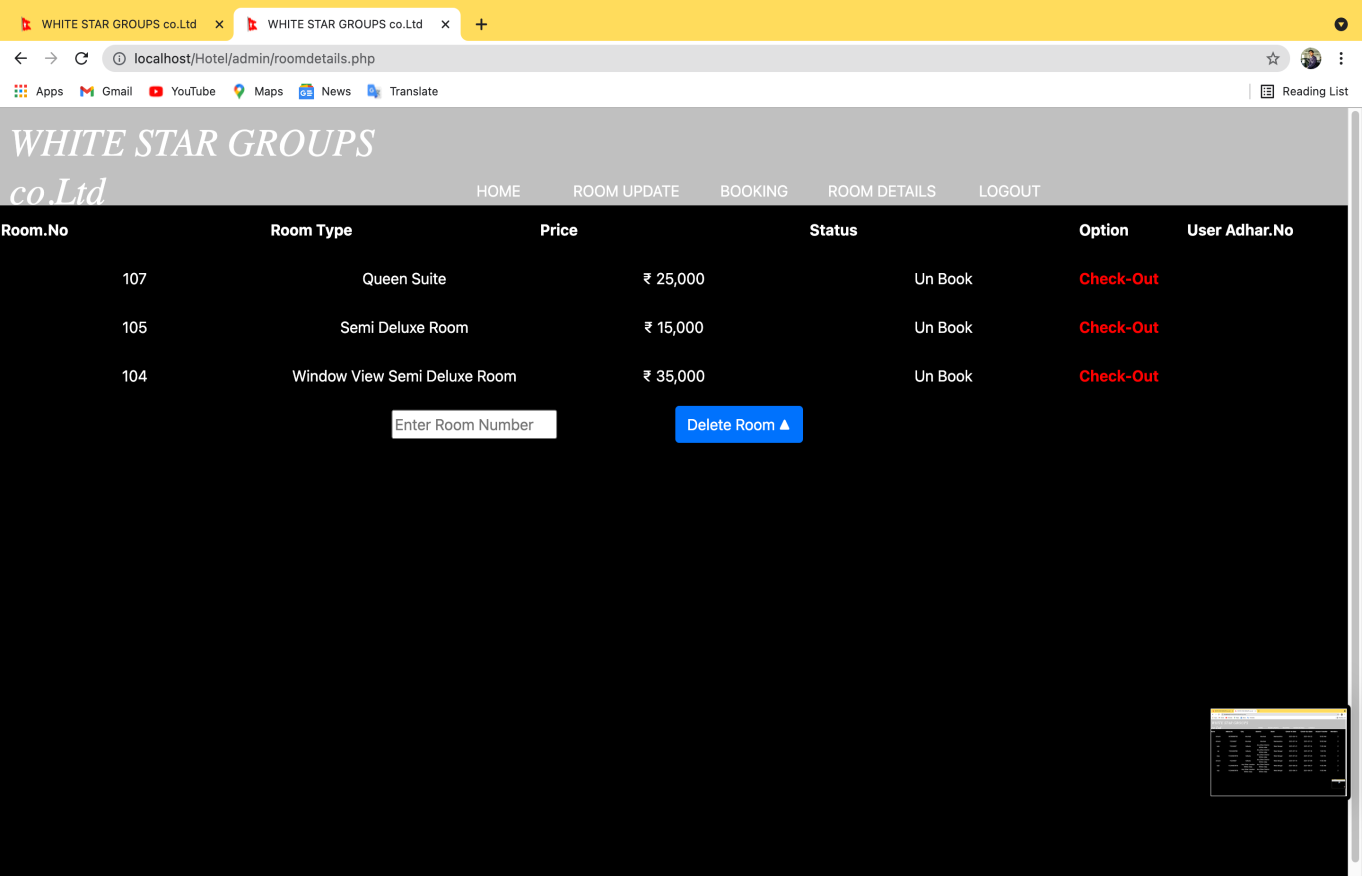Open the ROOM UPDATE page

[626, 191]
